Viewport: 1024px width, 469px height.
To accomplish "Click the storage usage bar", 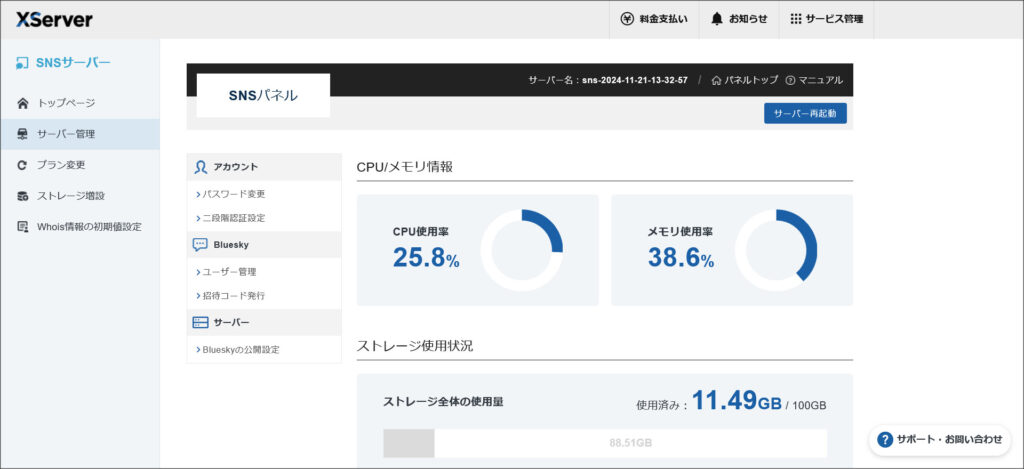I will (605, 443).
